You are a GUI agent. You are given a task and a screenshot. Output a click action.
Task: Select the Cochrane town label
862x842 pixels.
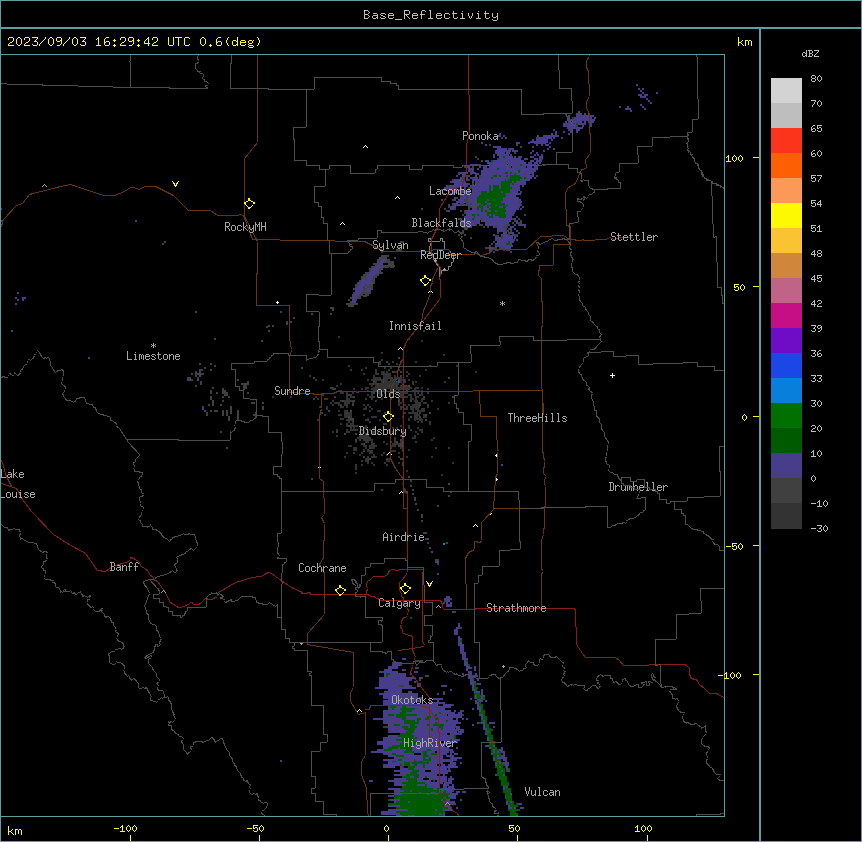322,568
